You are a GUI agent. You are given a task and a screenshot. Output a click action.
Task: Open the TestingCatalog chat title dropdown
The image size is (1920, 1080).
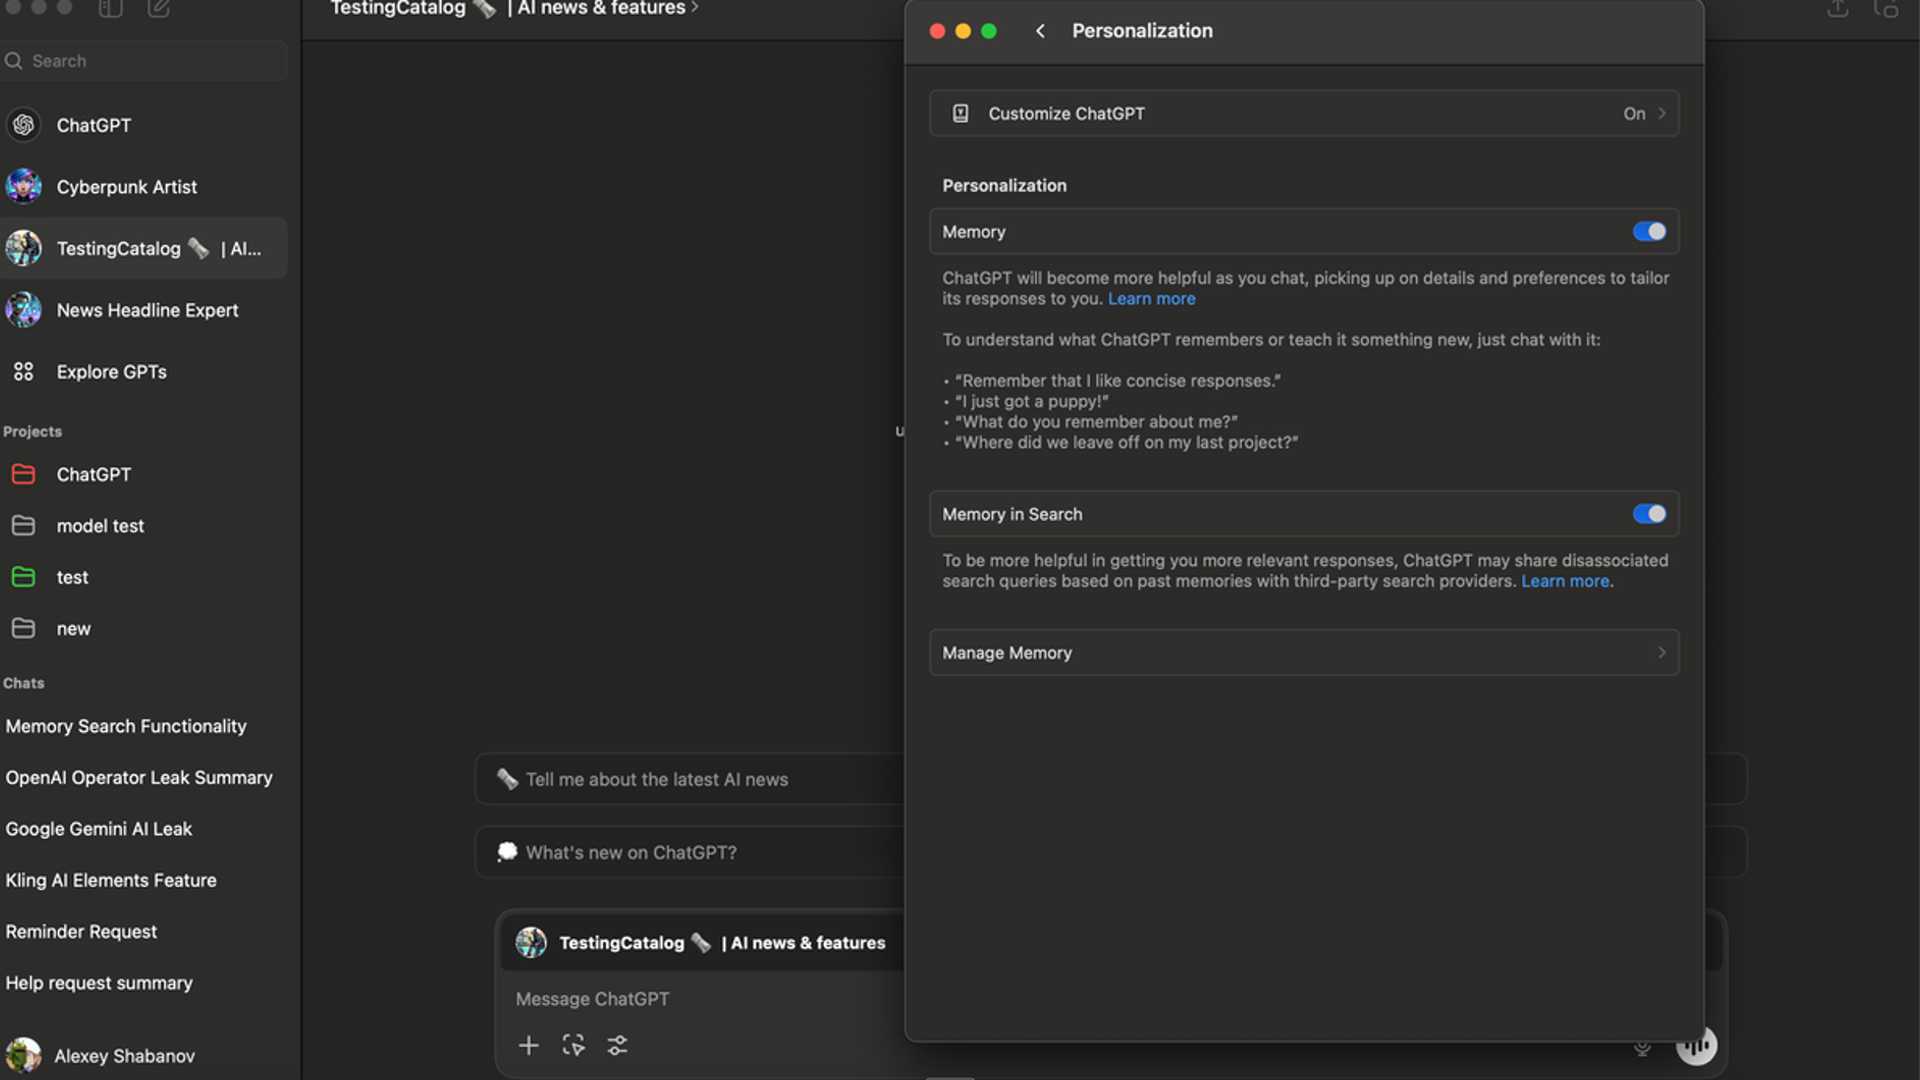coord(512,10)
